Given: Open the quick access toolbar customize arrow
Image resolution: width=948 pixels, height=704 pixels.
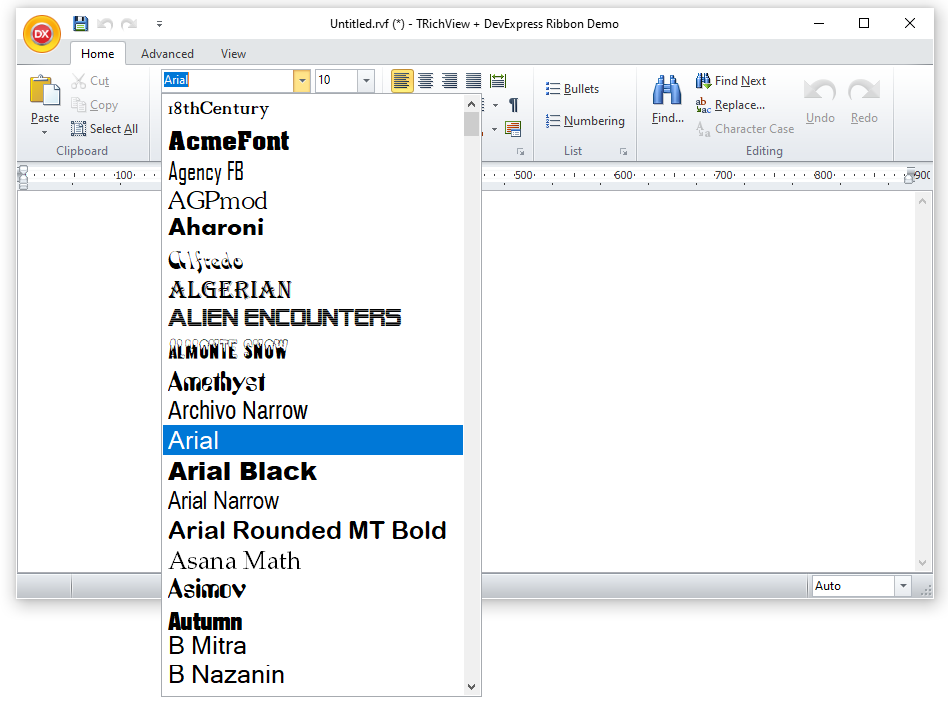Looking at the screenshot, I should tap(159, 24).
